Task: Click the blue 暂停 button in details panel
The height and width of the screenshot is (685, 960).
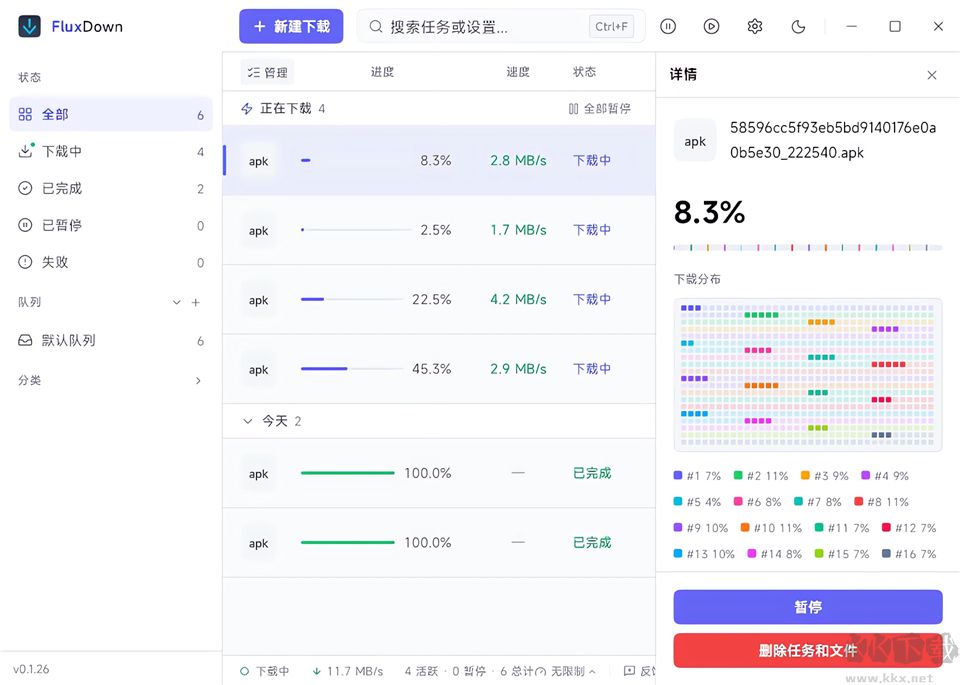Action: tap(807, 607)
